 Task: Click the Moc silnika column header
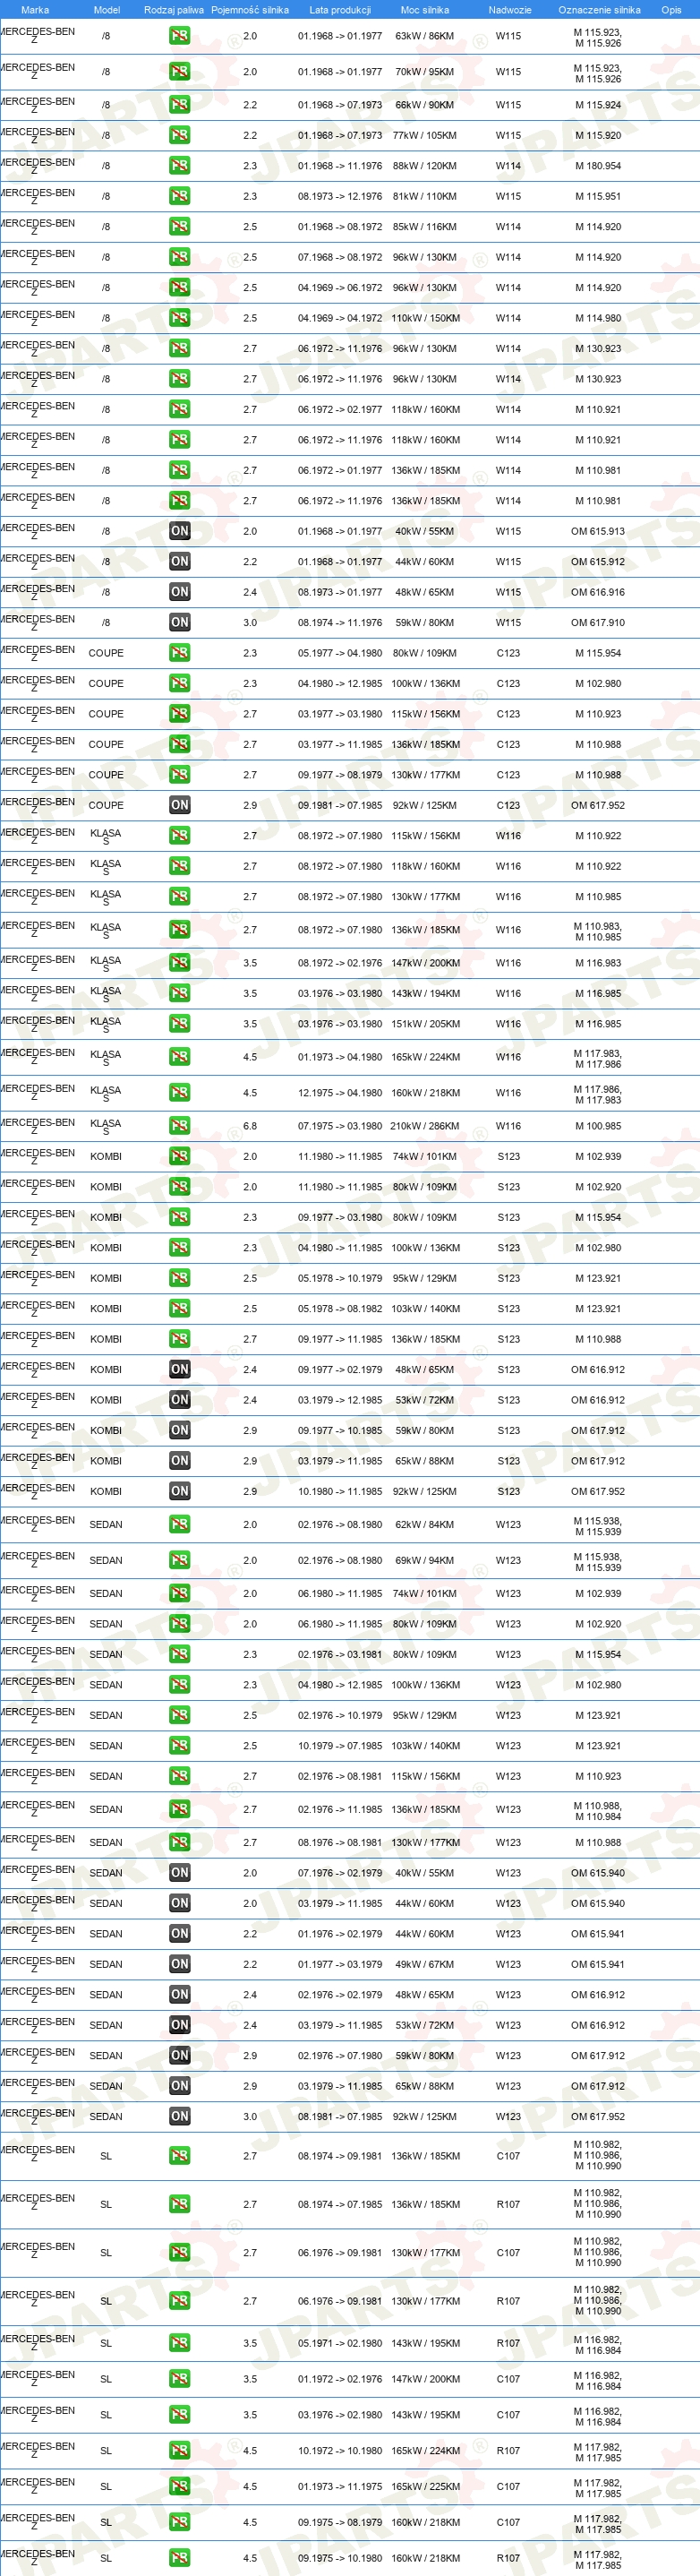point(425,10)
